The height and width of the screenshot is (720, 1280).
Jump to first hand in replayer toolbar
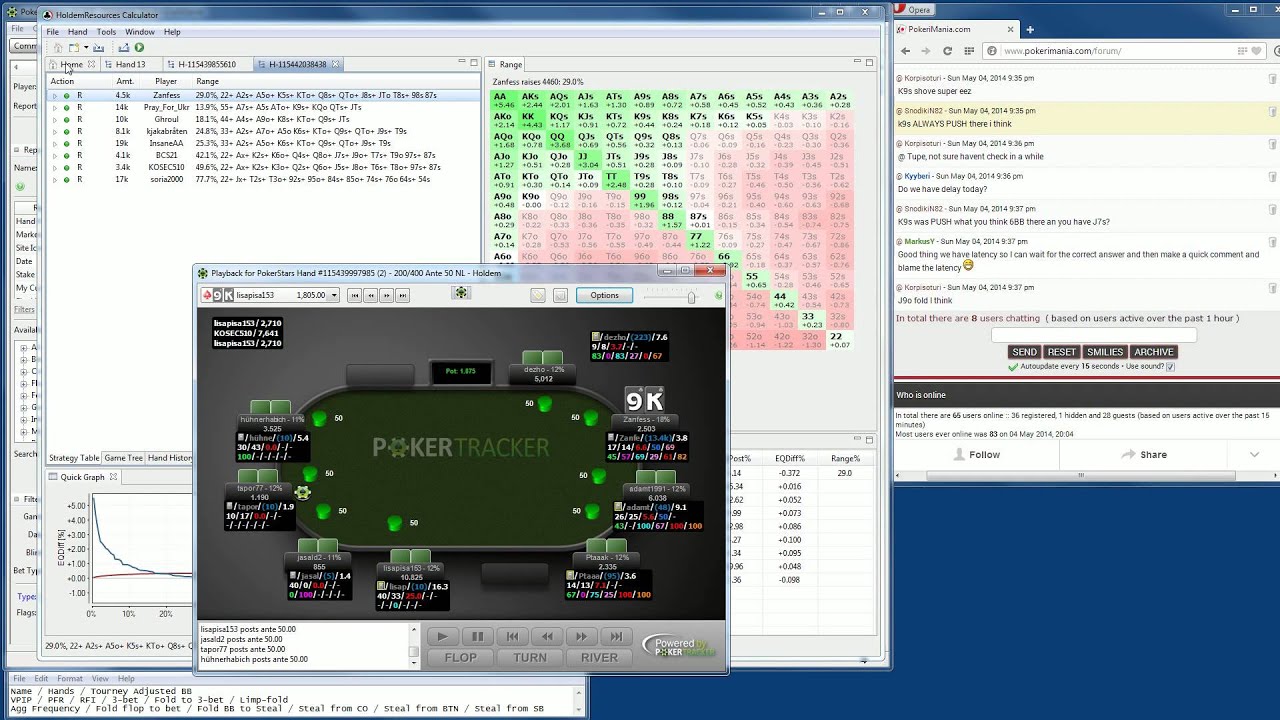click(354, 295)
